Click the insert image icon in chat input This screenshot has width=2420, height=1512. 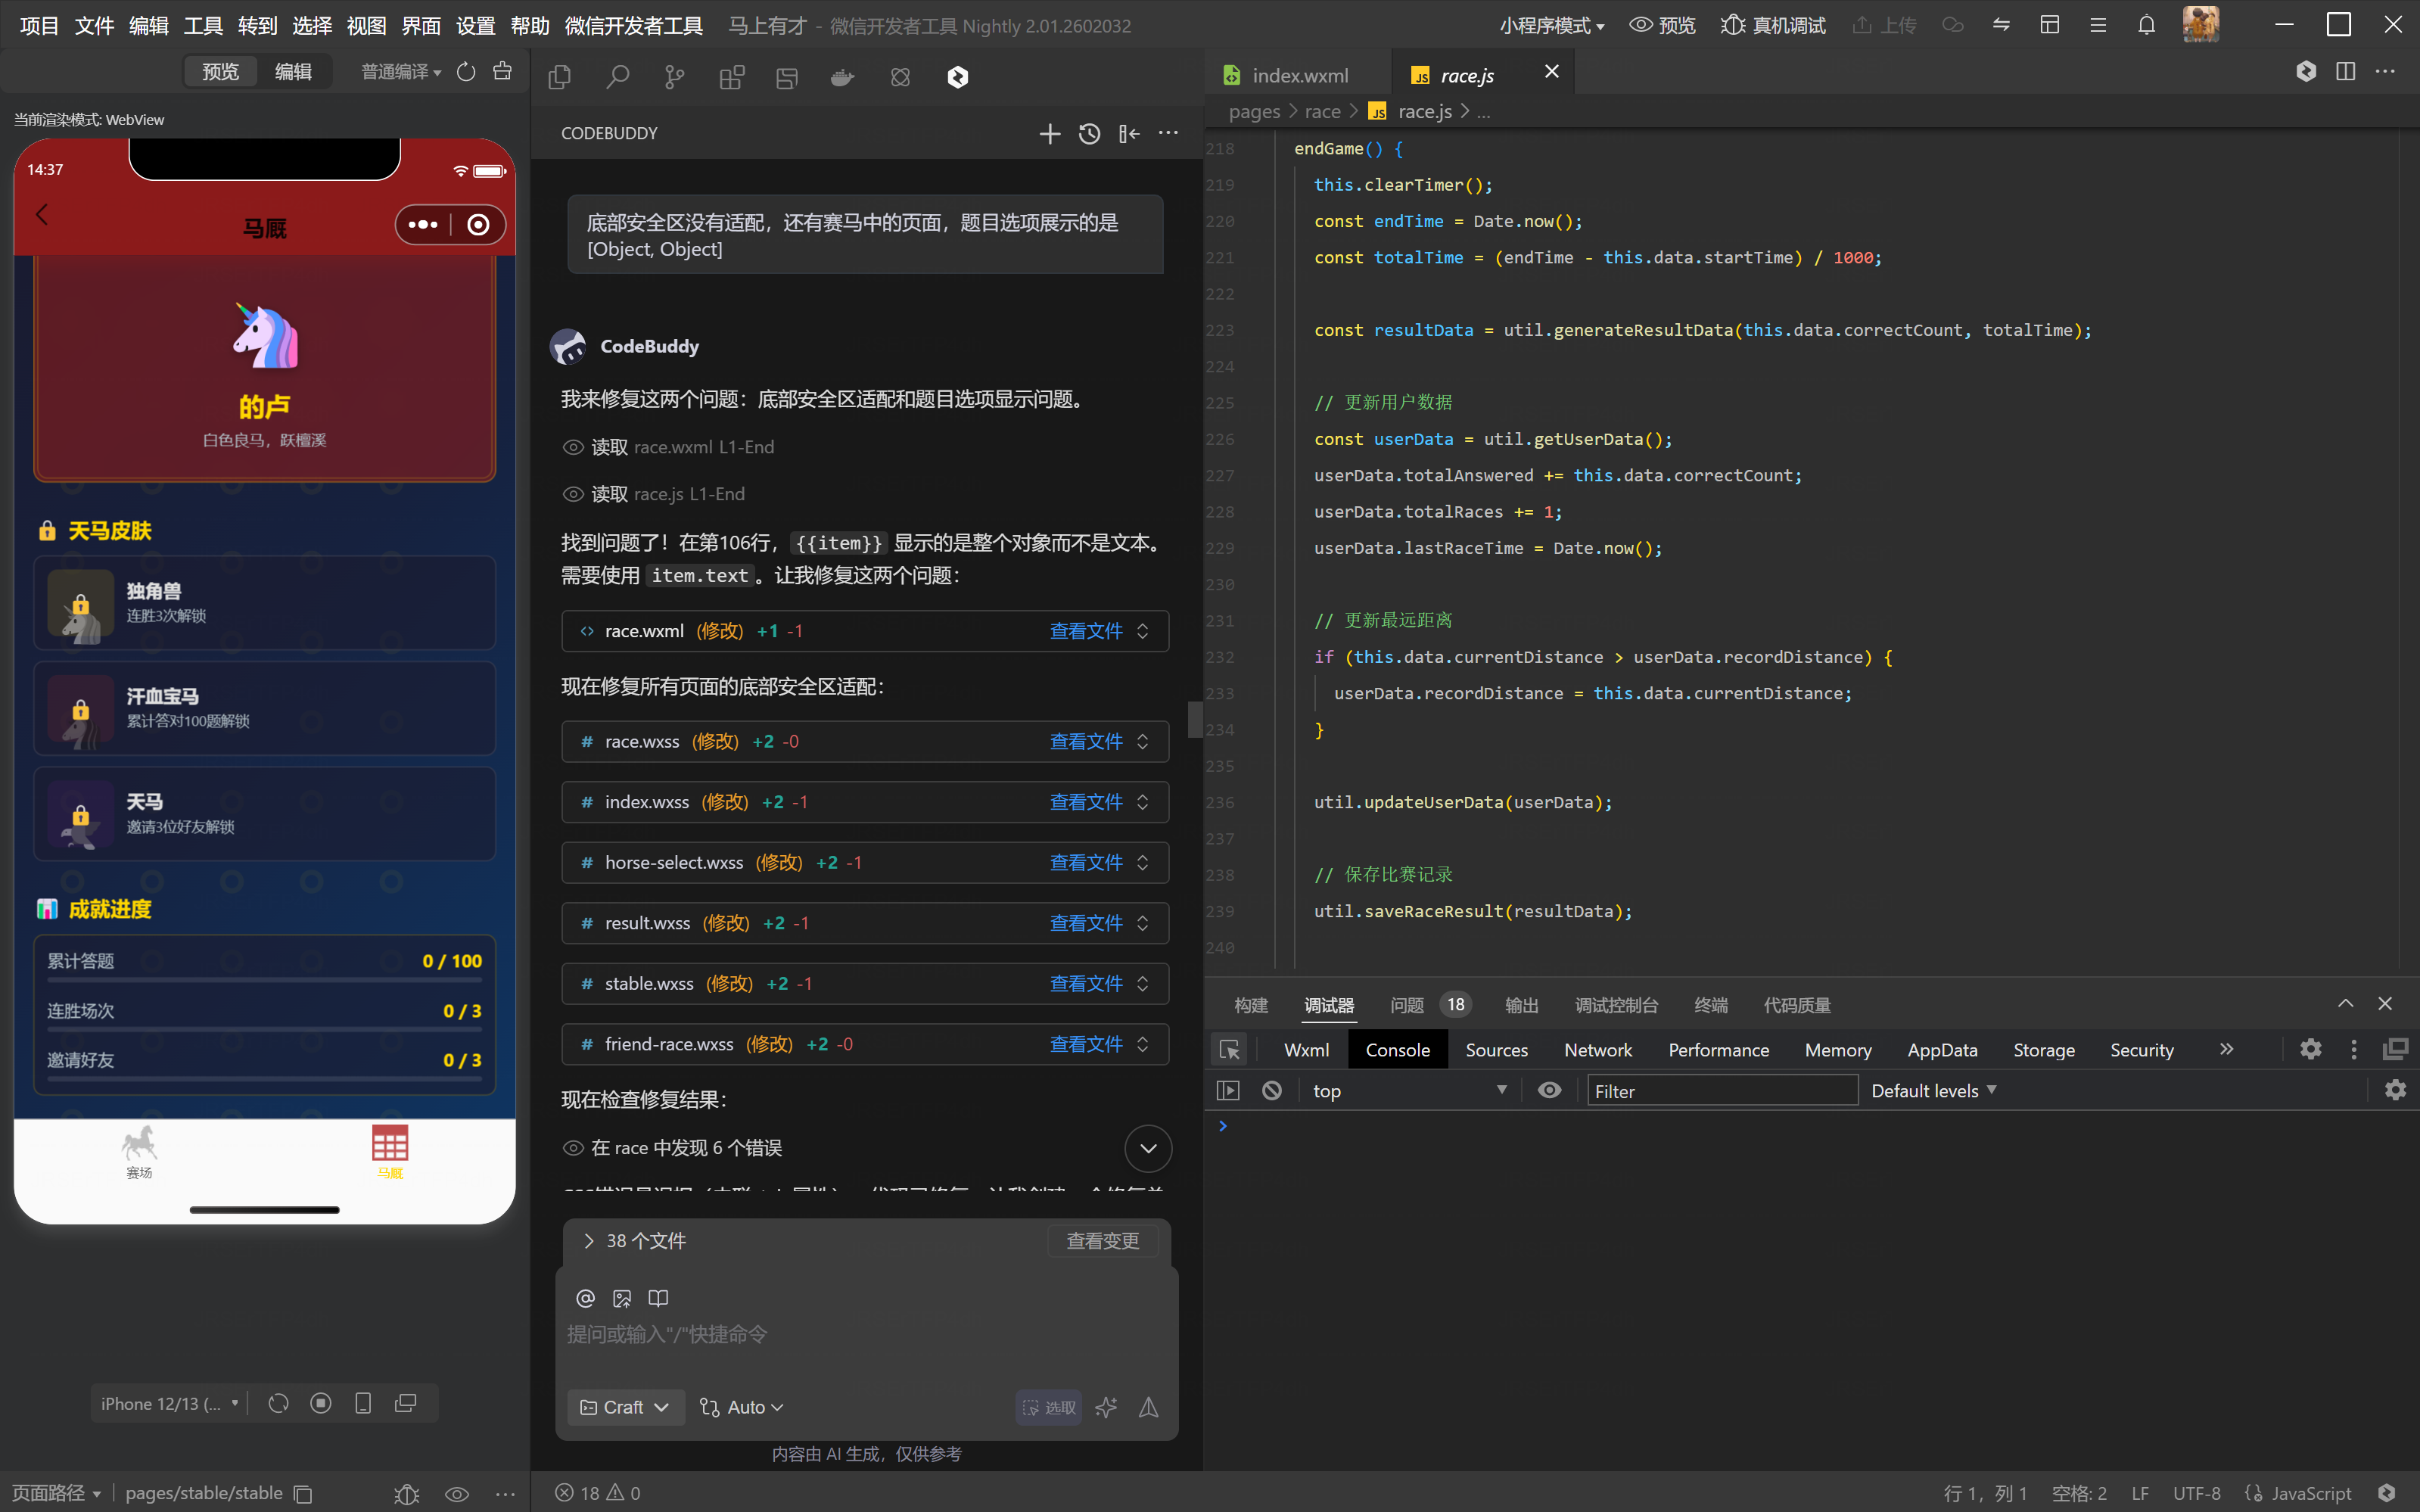click(622, 1298)
